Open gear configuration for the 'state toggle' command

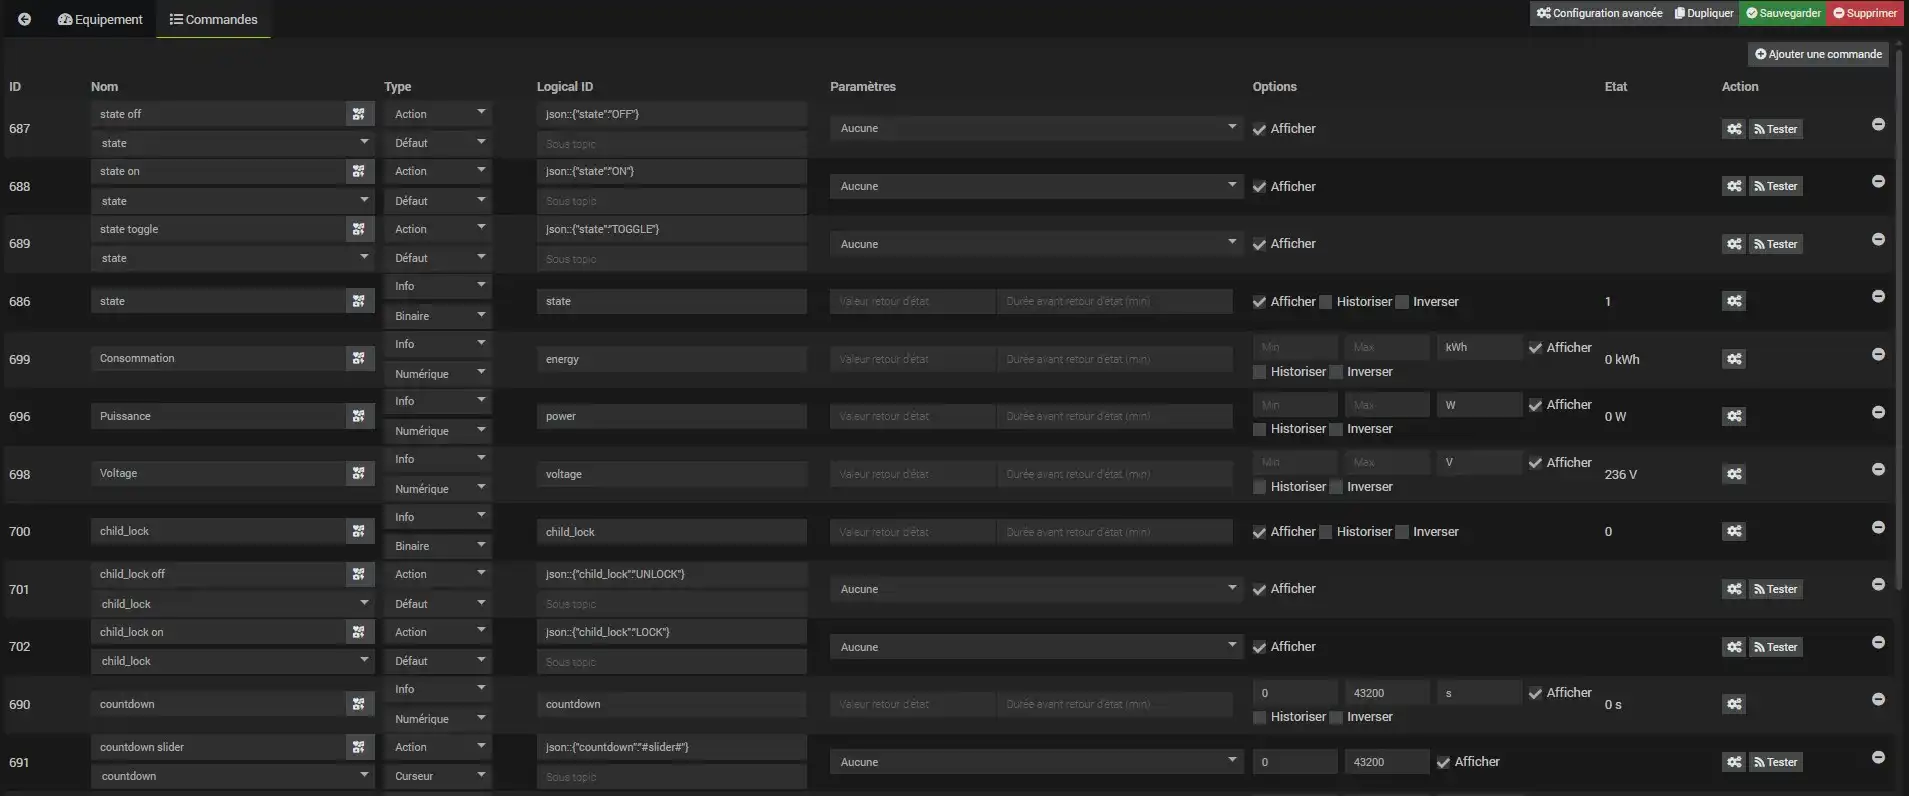tap(1734, 244)
